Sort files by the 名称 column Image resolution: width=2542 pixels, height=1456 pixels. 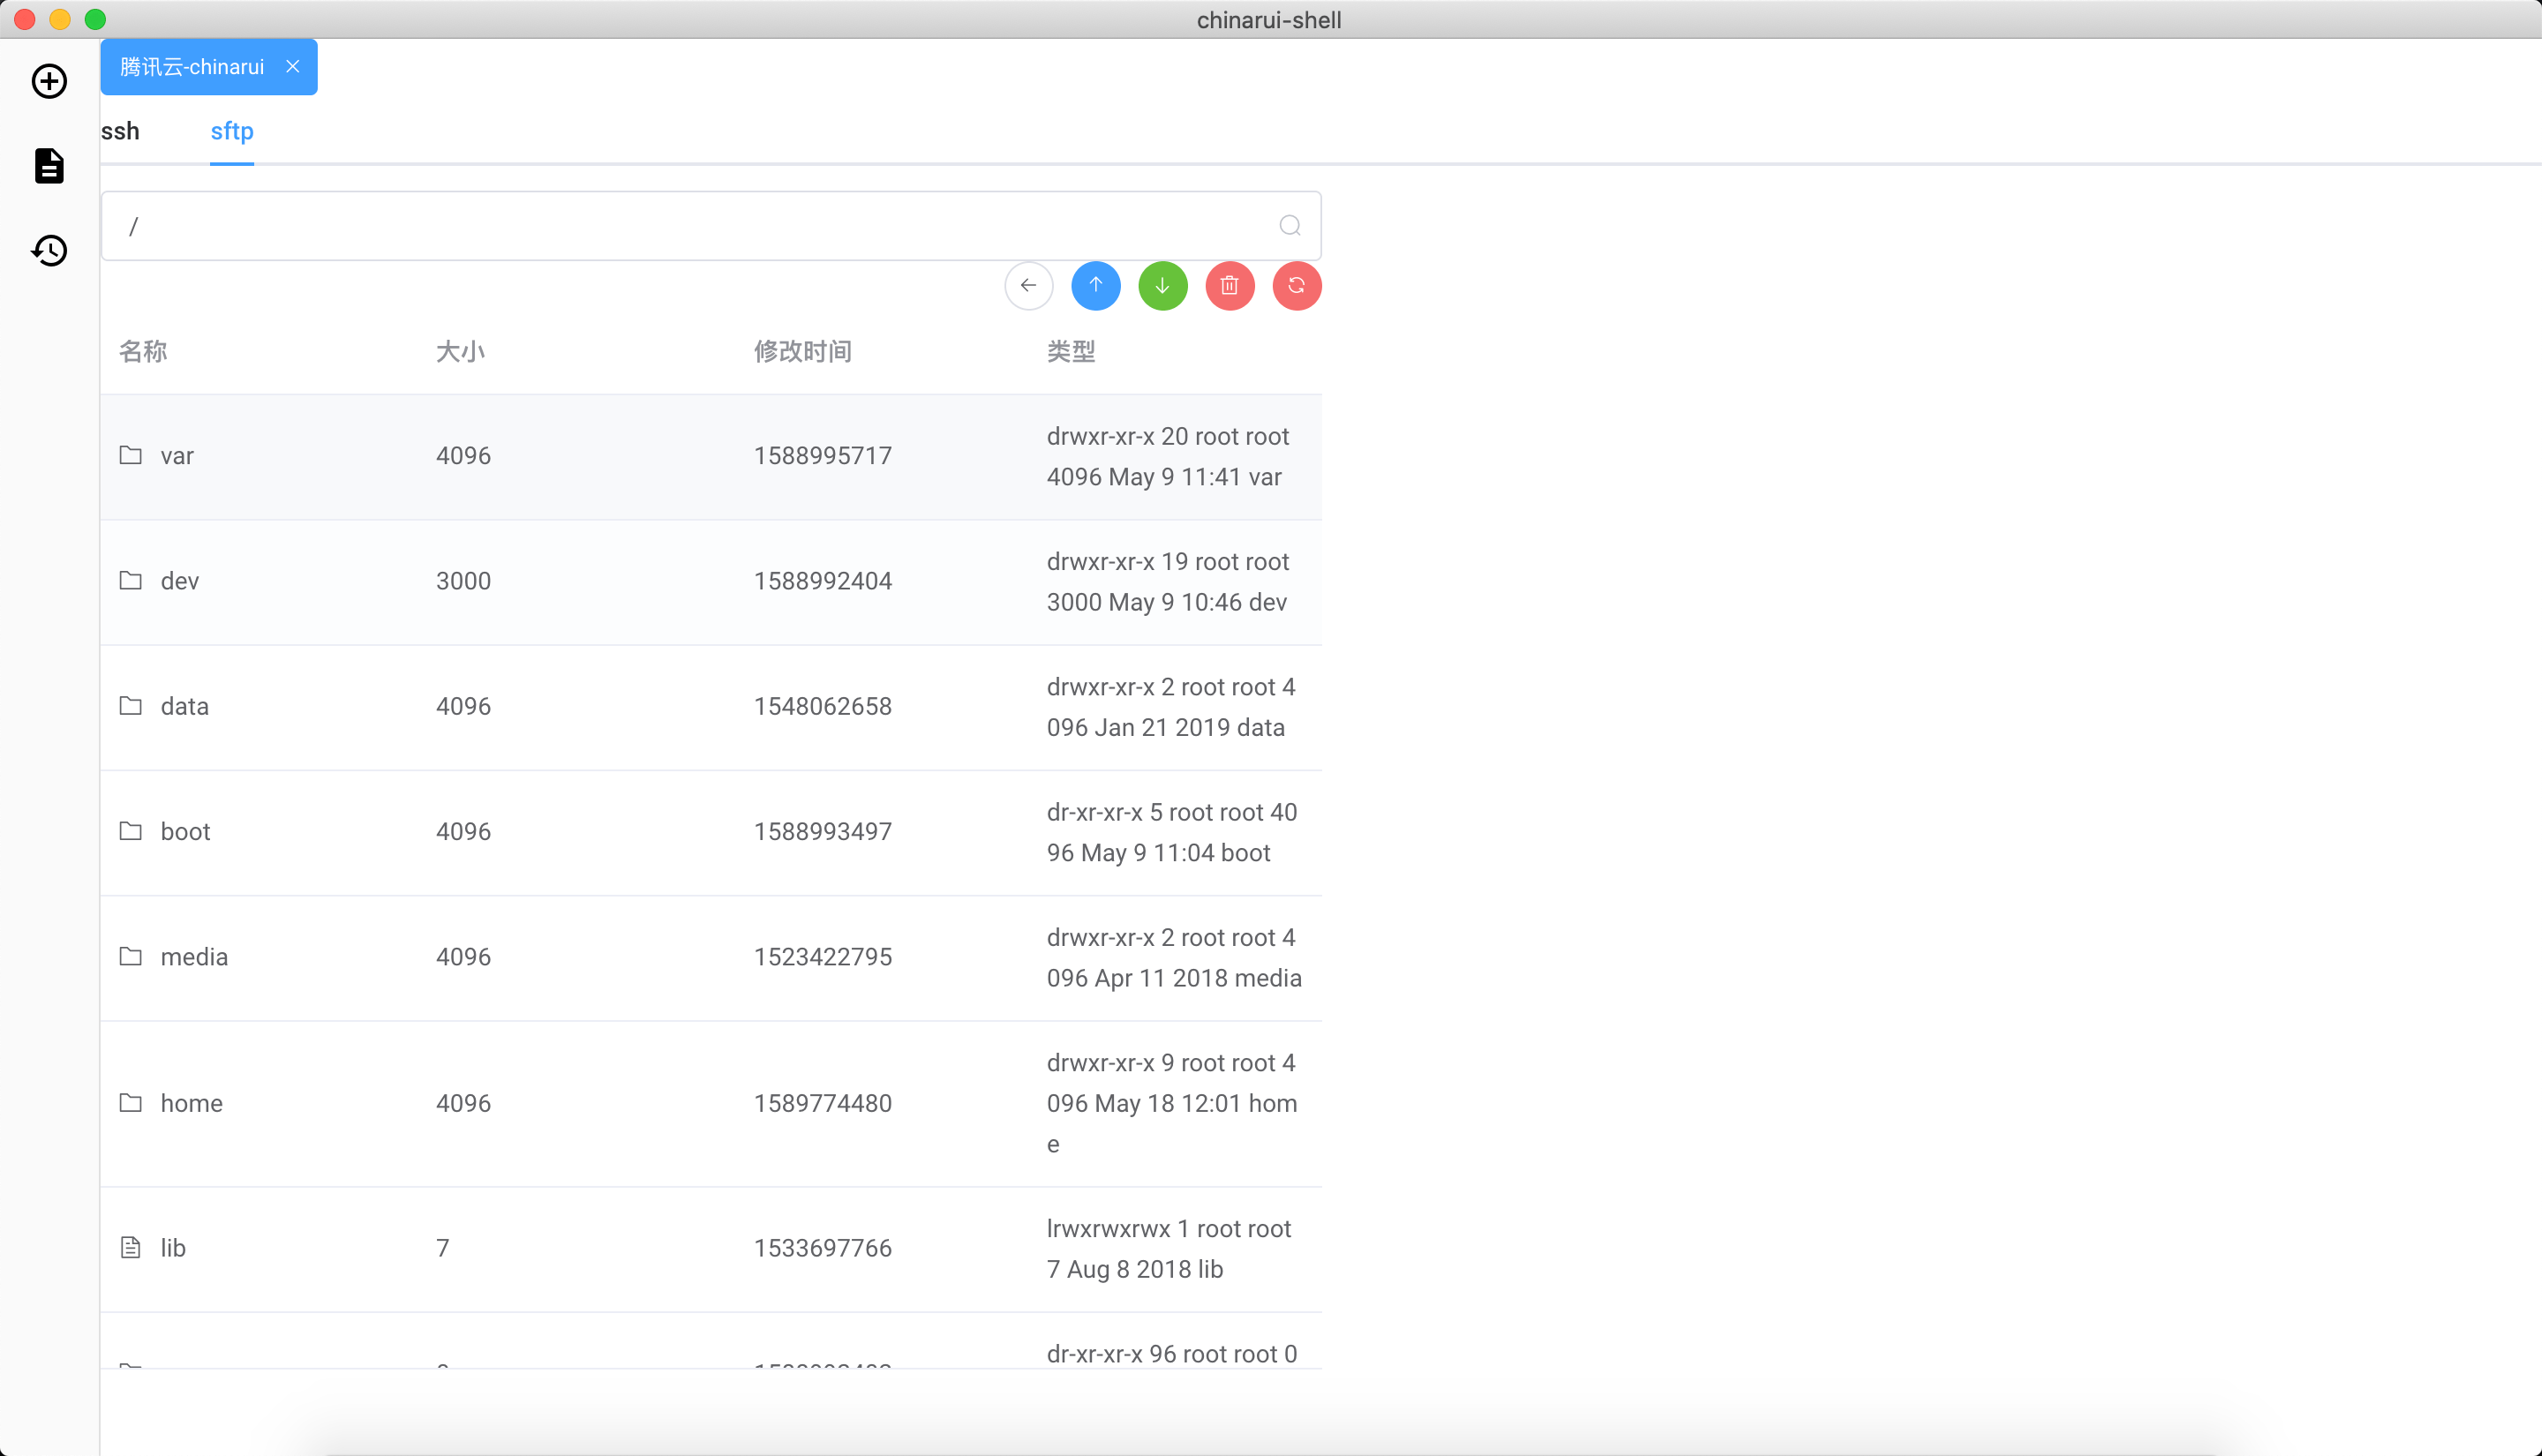[x=143, y=351]
